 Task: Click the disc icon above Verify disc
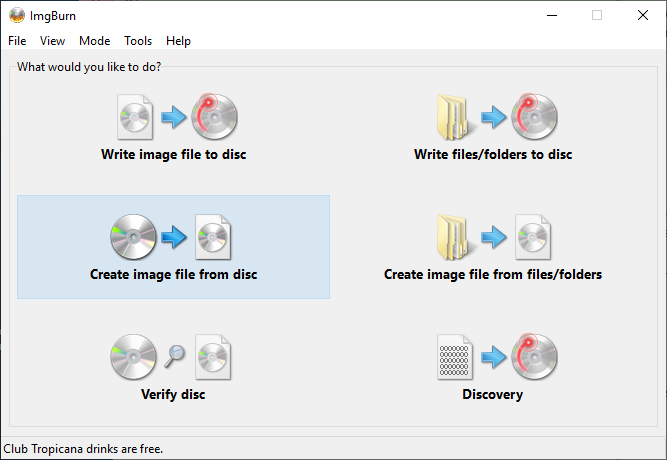click(x=133, y=357)
